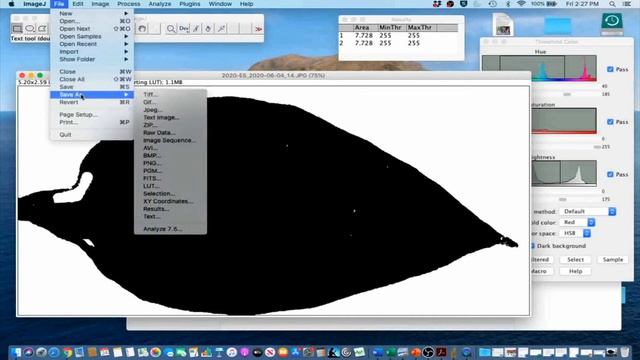Expand the Open Recent submenu
640x360 pixels.
click(92, 44)
